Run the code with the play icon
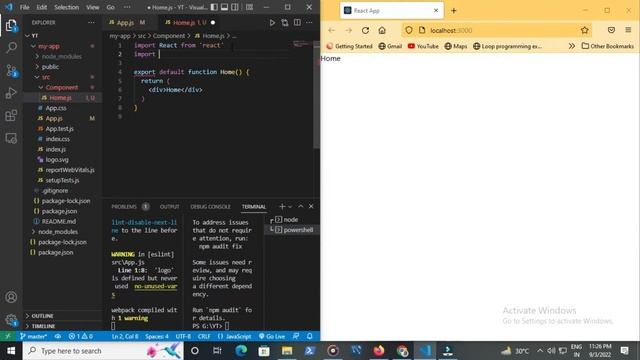640x360 pixels. click(x=272, y=23)
